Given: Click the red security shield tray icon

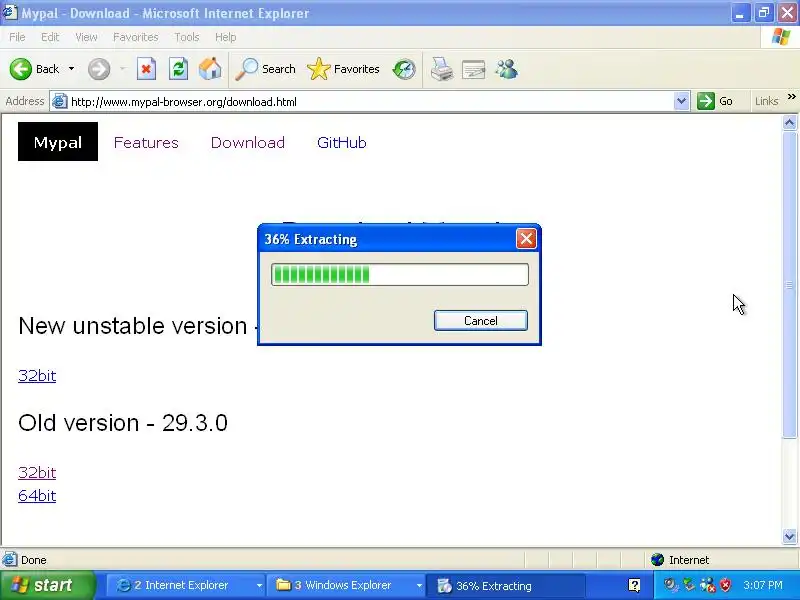Looking at the screenshot, I should pos(725,585).
